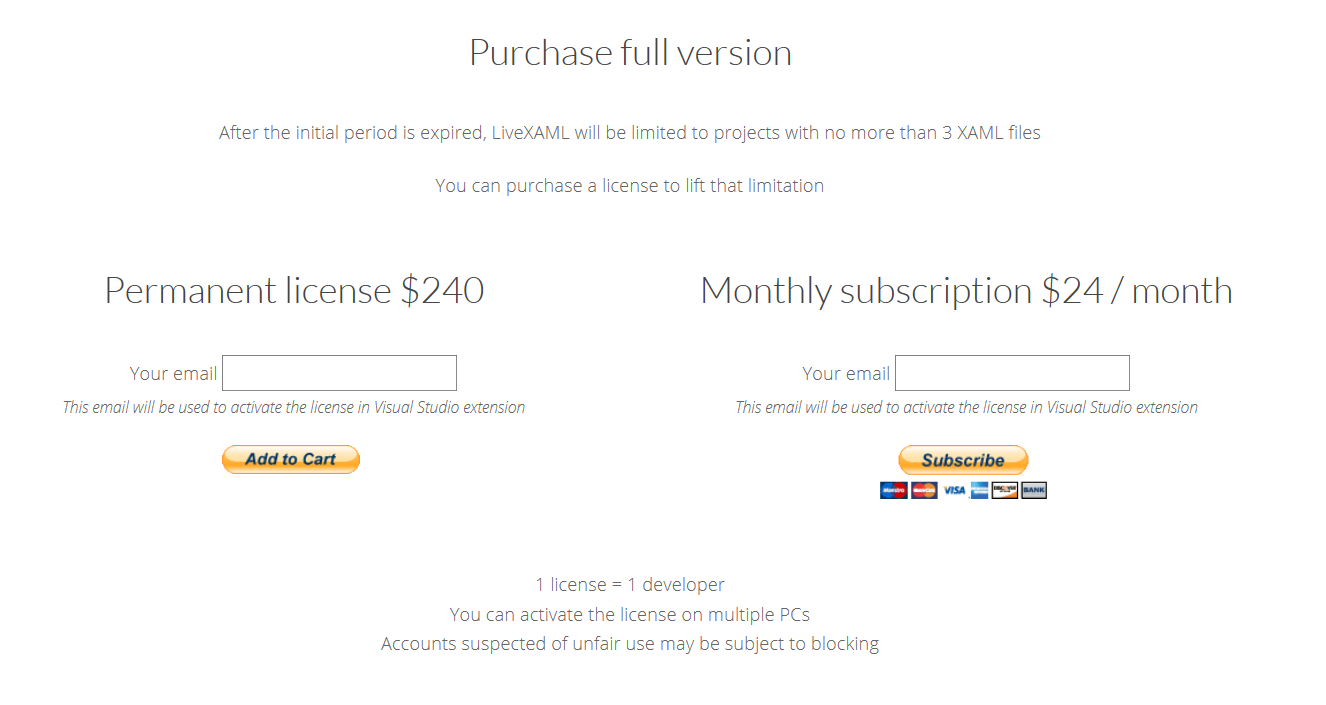Click the PayPal Subscribe button
This screenshot has width=1326, height=705.
(963, 460)
